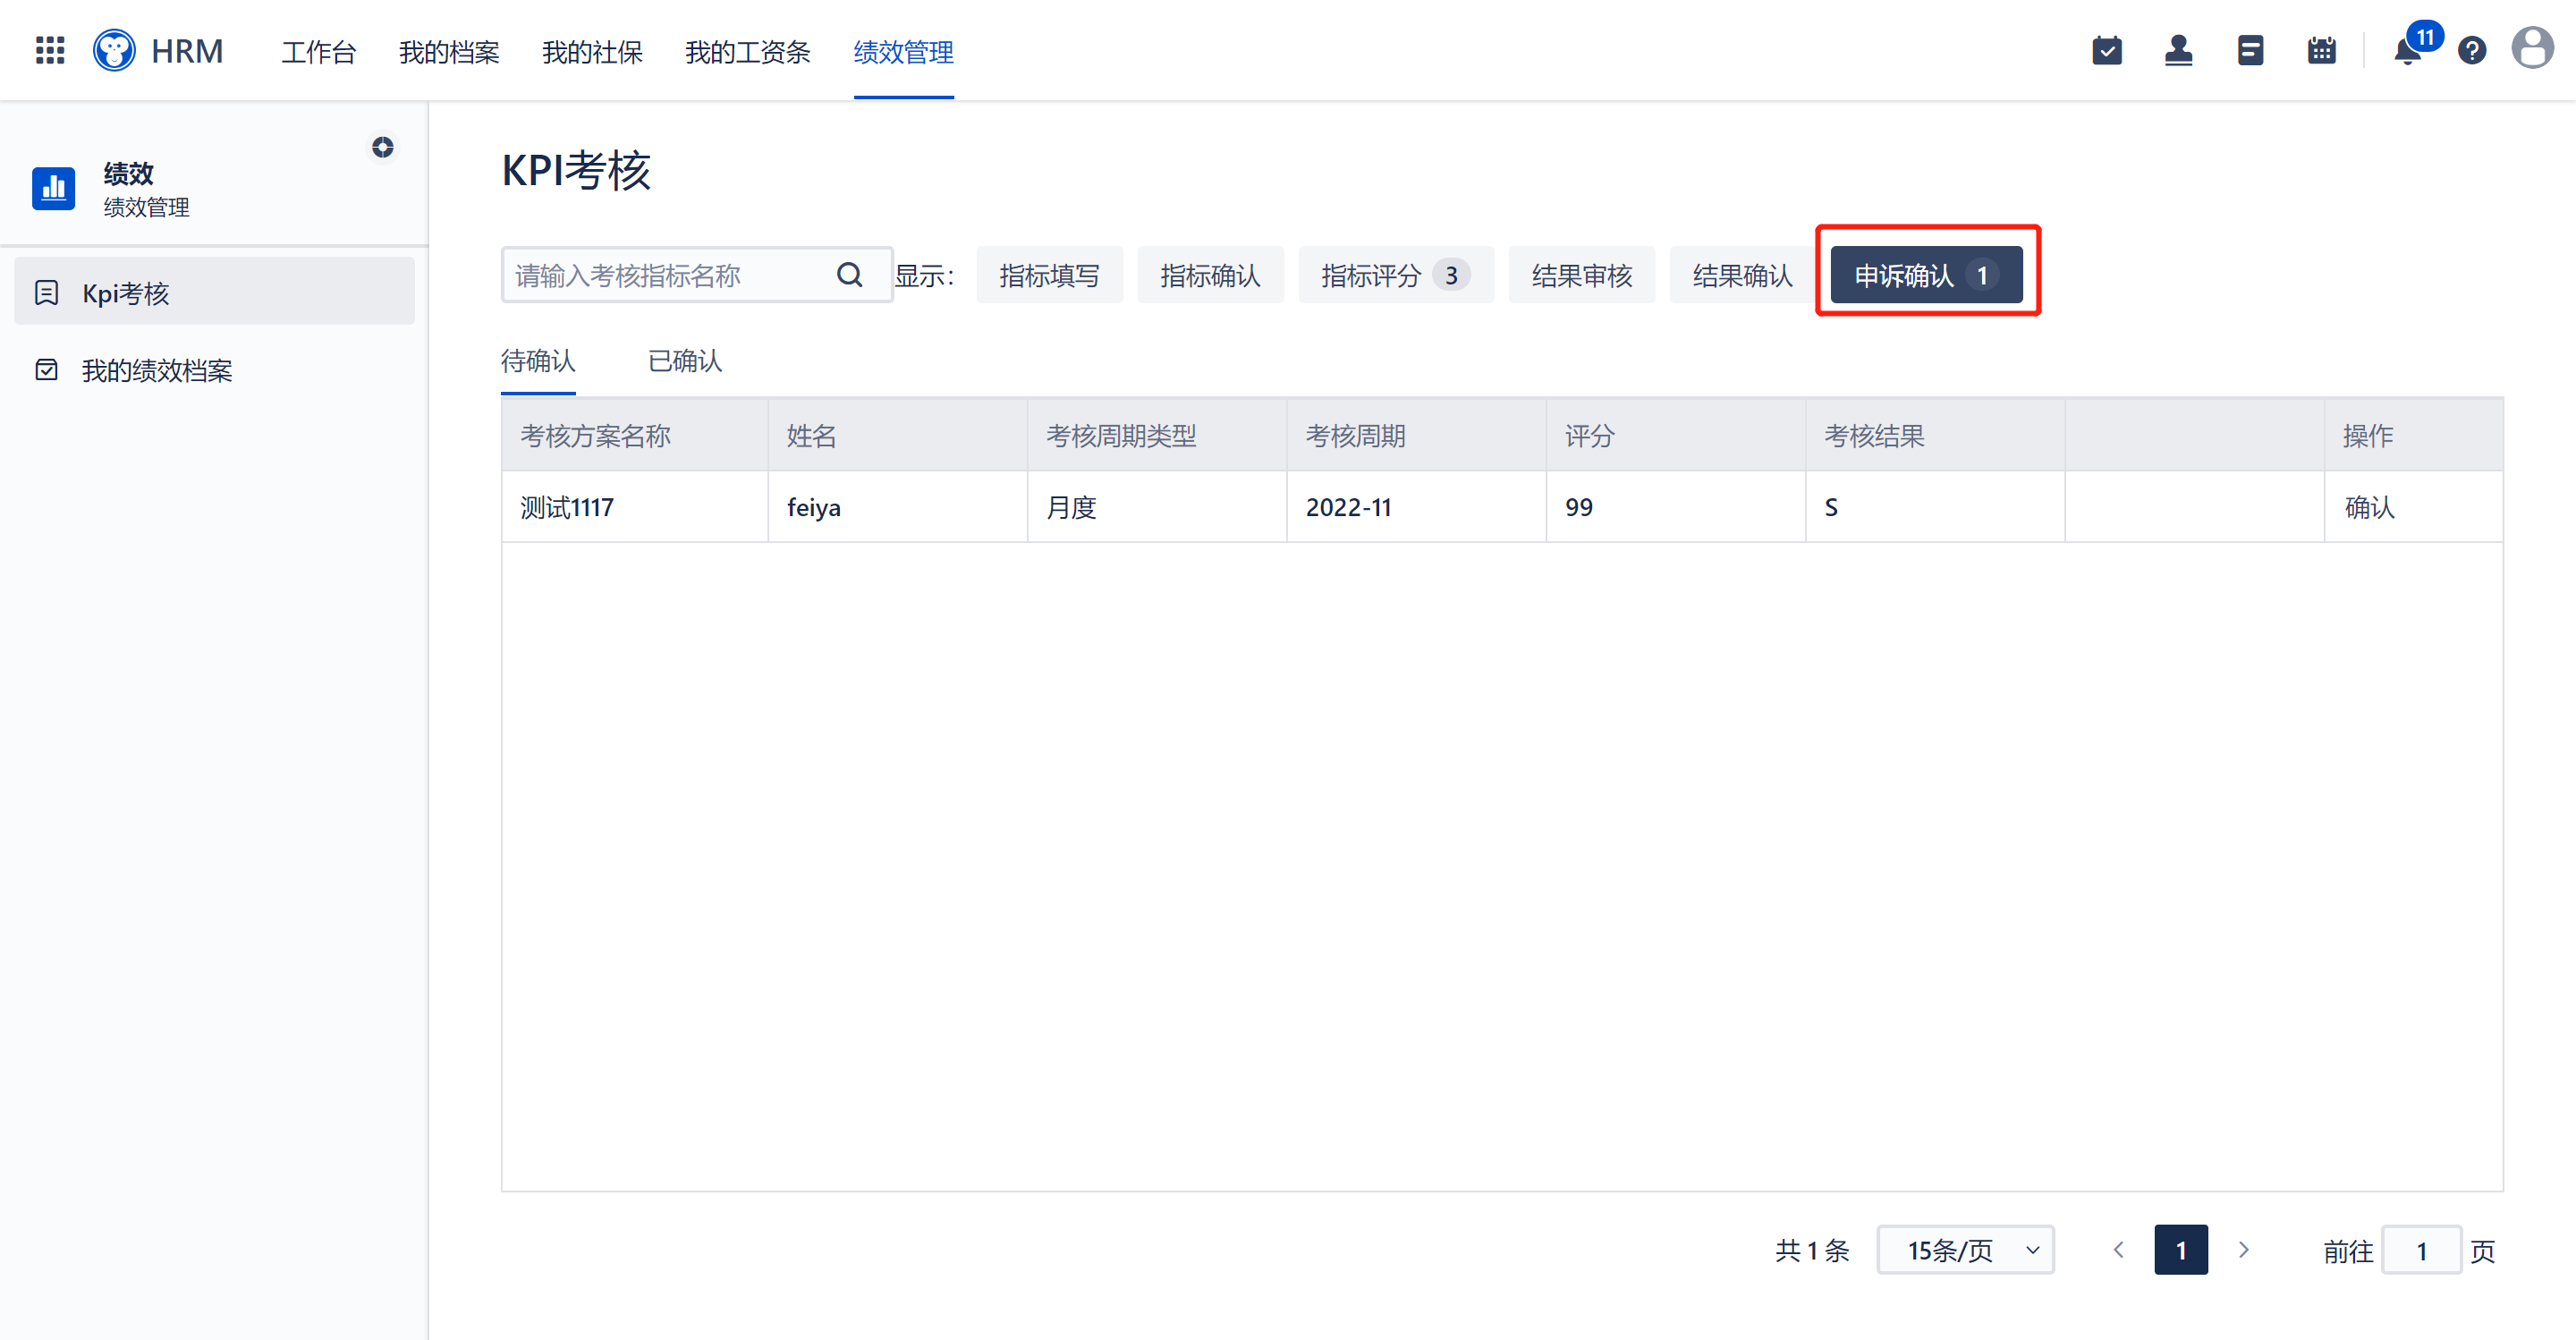Click 确认 for the 测试1117 row
This screenshot has height=1340, width=2576.
pyautogui.click(x=2369, y=507)
